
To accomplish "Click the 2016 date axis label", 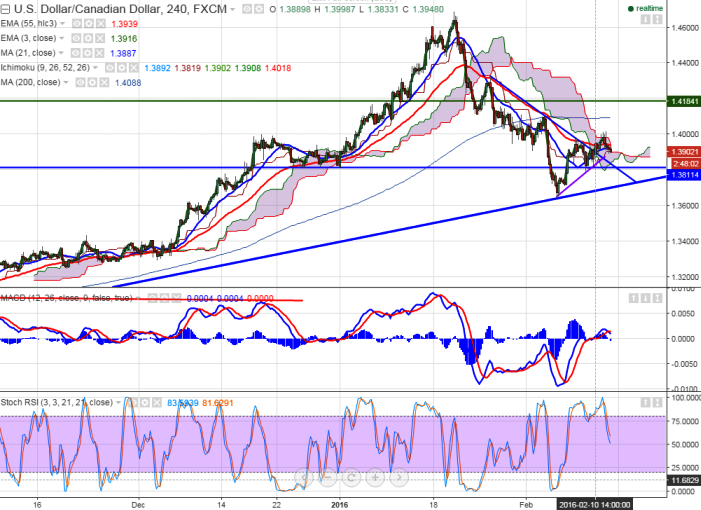I will coord(339,505).
